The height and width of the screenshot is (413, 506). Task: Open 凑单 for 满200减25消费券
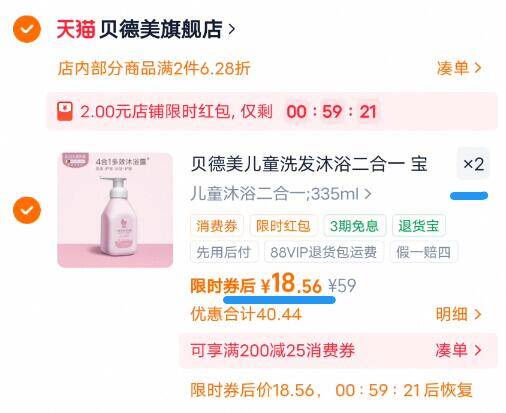point(459,350)
